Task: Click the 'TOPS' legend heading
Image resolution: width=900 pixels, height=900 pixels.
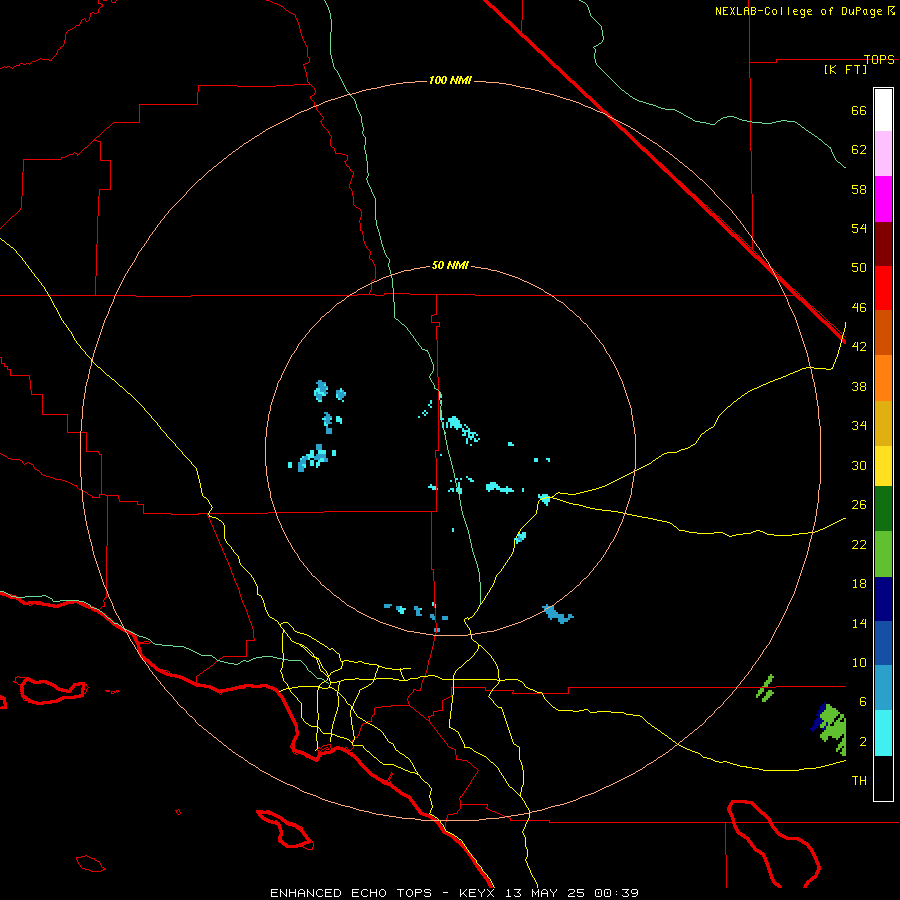Action: click(x=879, y=59)
